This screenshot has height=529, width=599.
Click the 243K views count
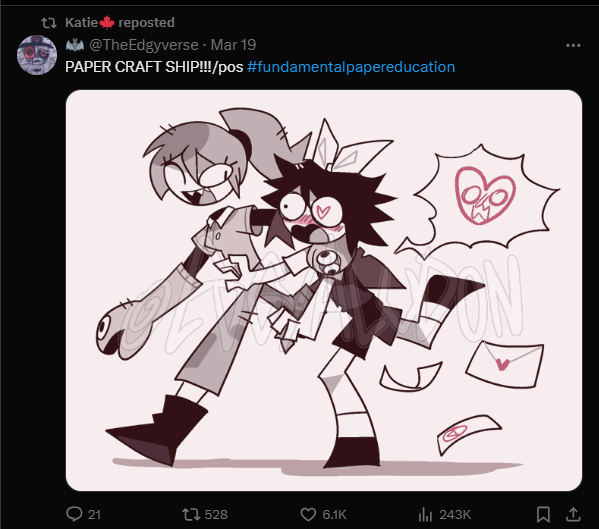[x=455, y=514]
